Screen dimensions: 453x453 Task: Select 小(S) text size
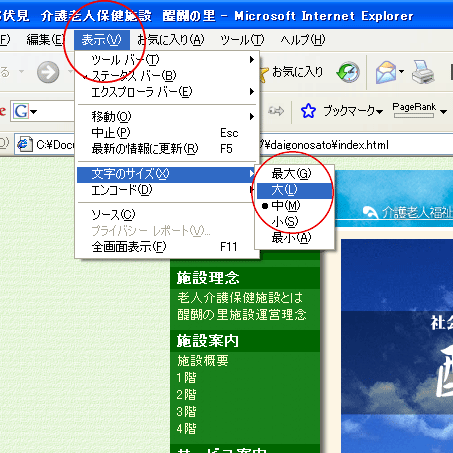[x=295, y=222]
